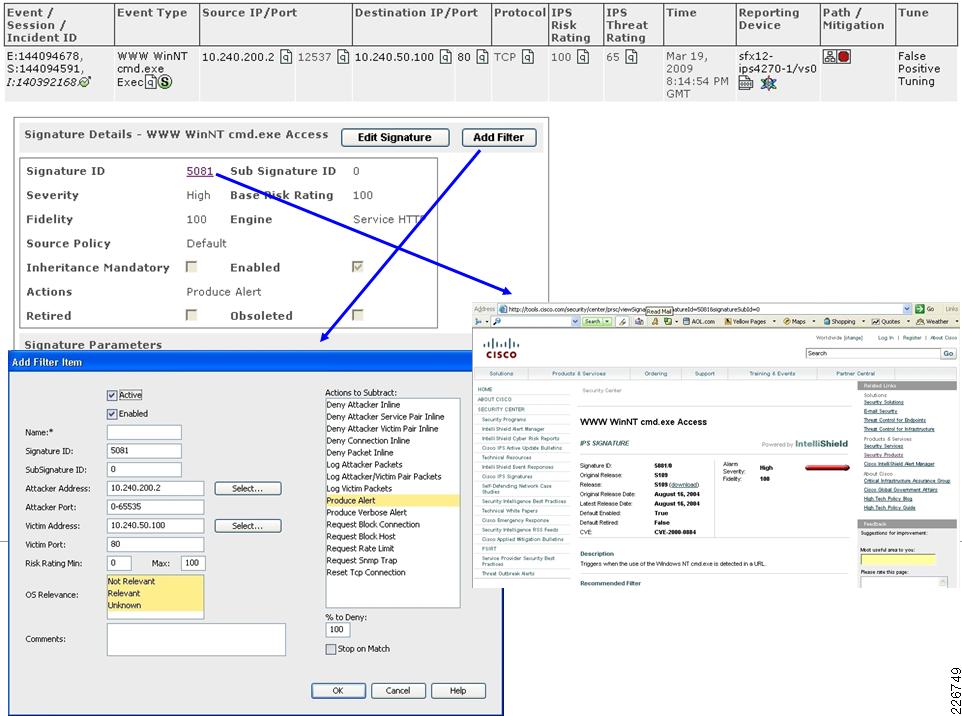Click query icon beside cmd.exe Exec event type
Image resolution: width=962 pixels, height=716 pixels.
tap(150, 82)
